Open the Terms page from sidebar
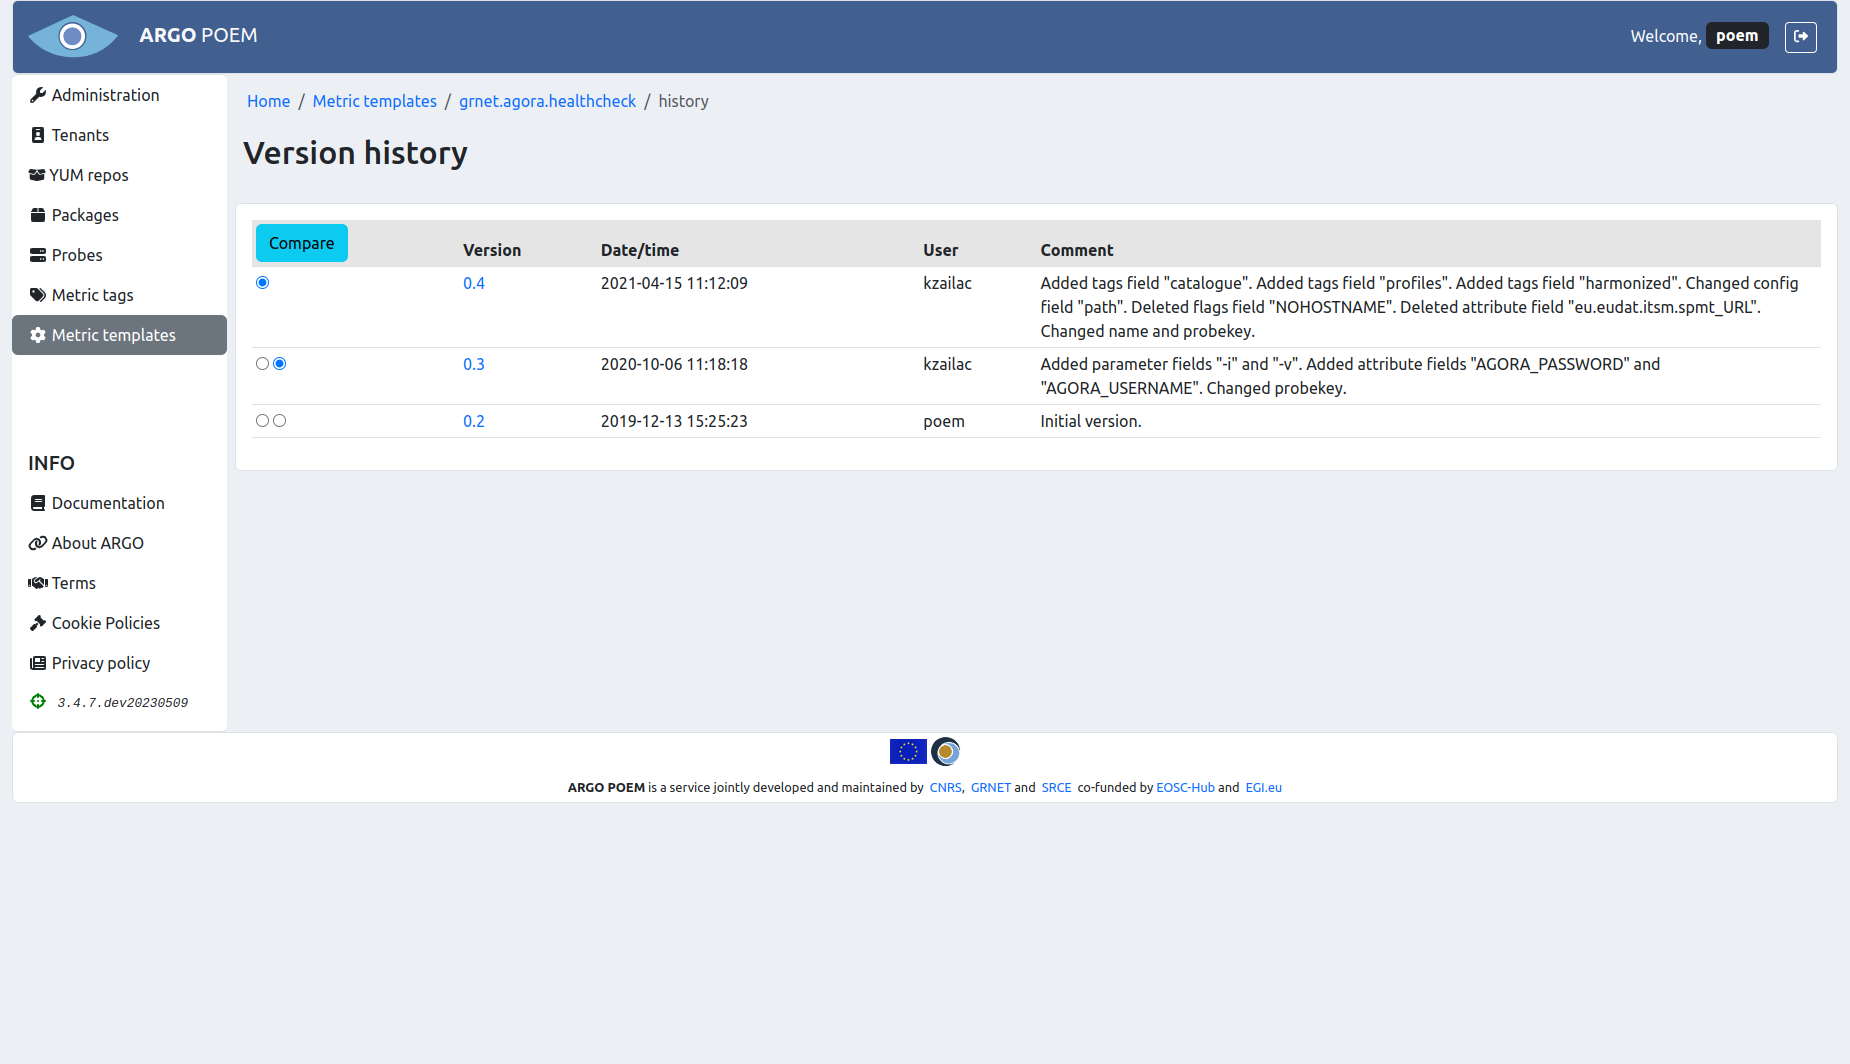Screen dimensions: 1850x1064 73,582
